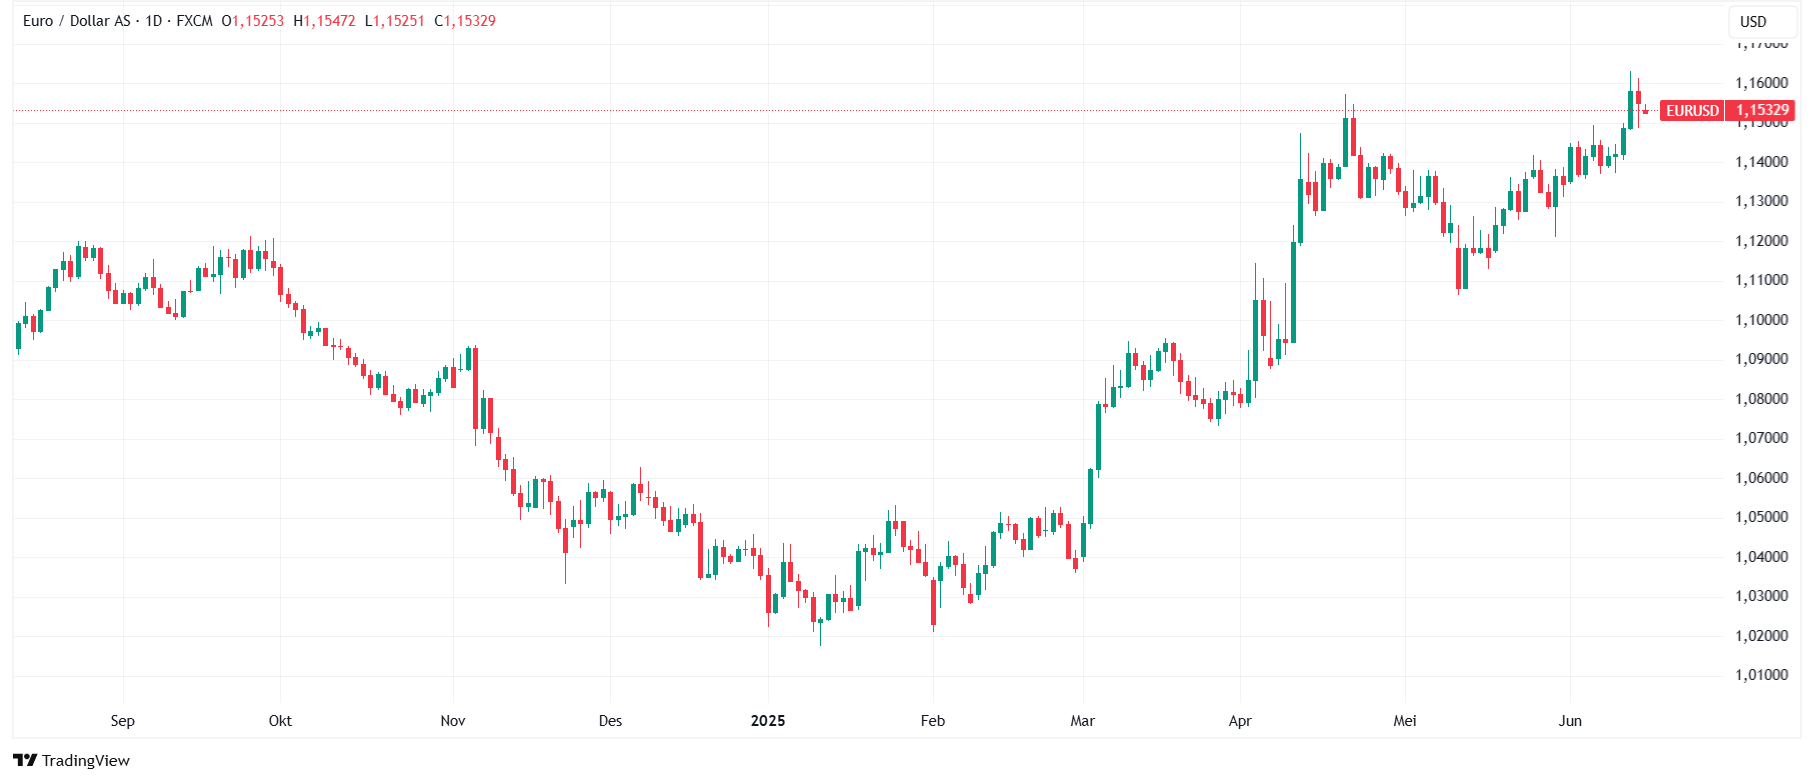The image size is (1813, 782).
Task: Select the 2025 marker on time axis
Action: click(768, 721)
